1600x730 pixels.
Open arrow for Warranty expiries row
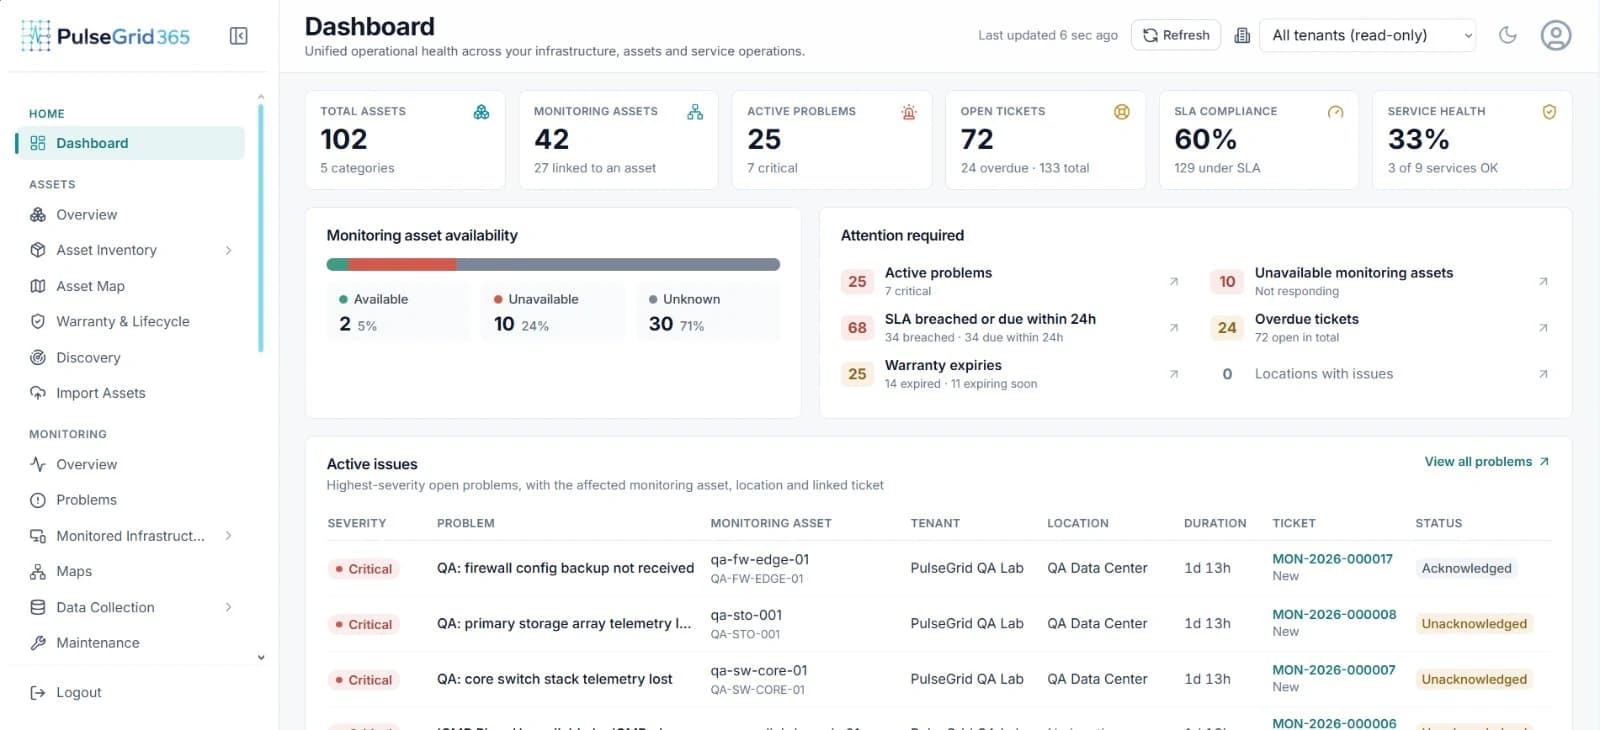coord(1174,374)
